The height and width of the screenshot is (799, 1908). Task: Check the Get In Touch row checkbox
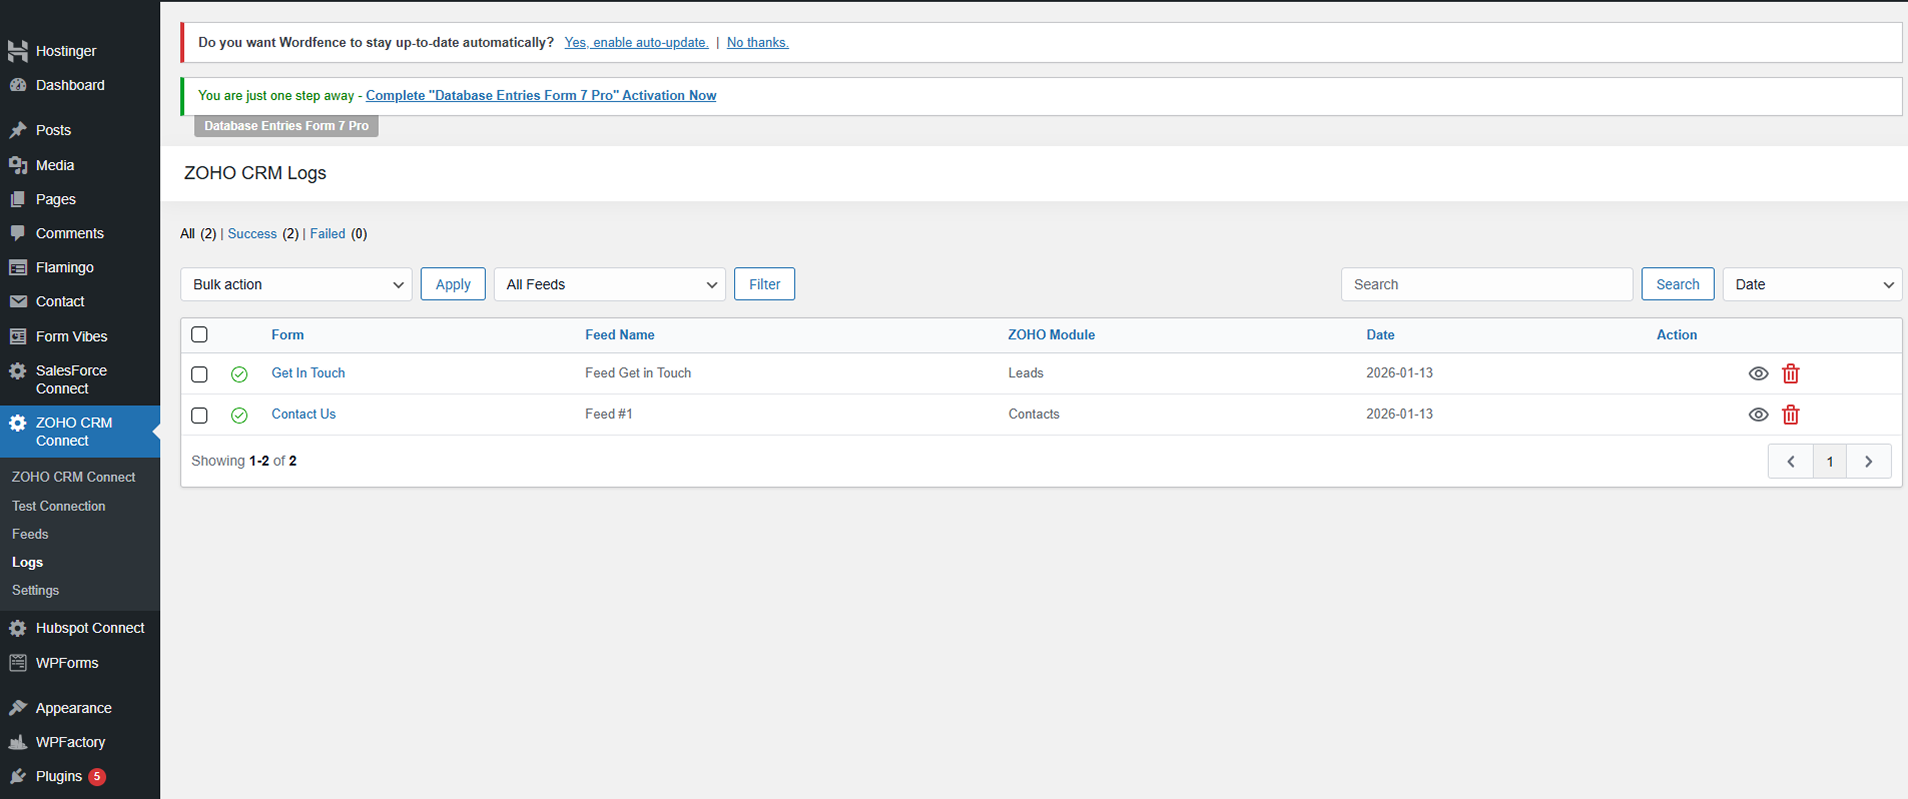(x=200, y=374)
